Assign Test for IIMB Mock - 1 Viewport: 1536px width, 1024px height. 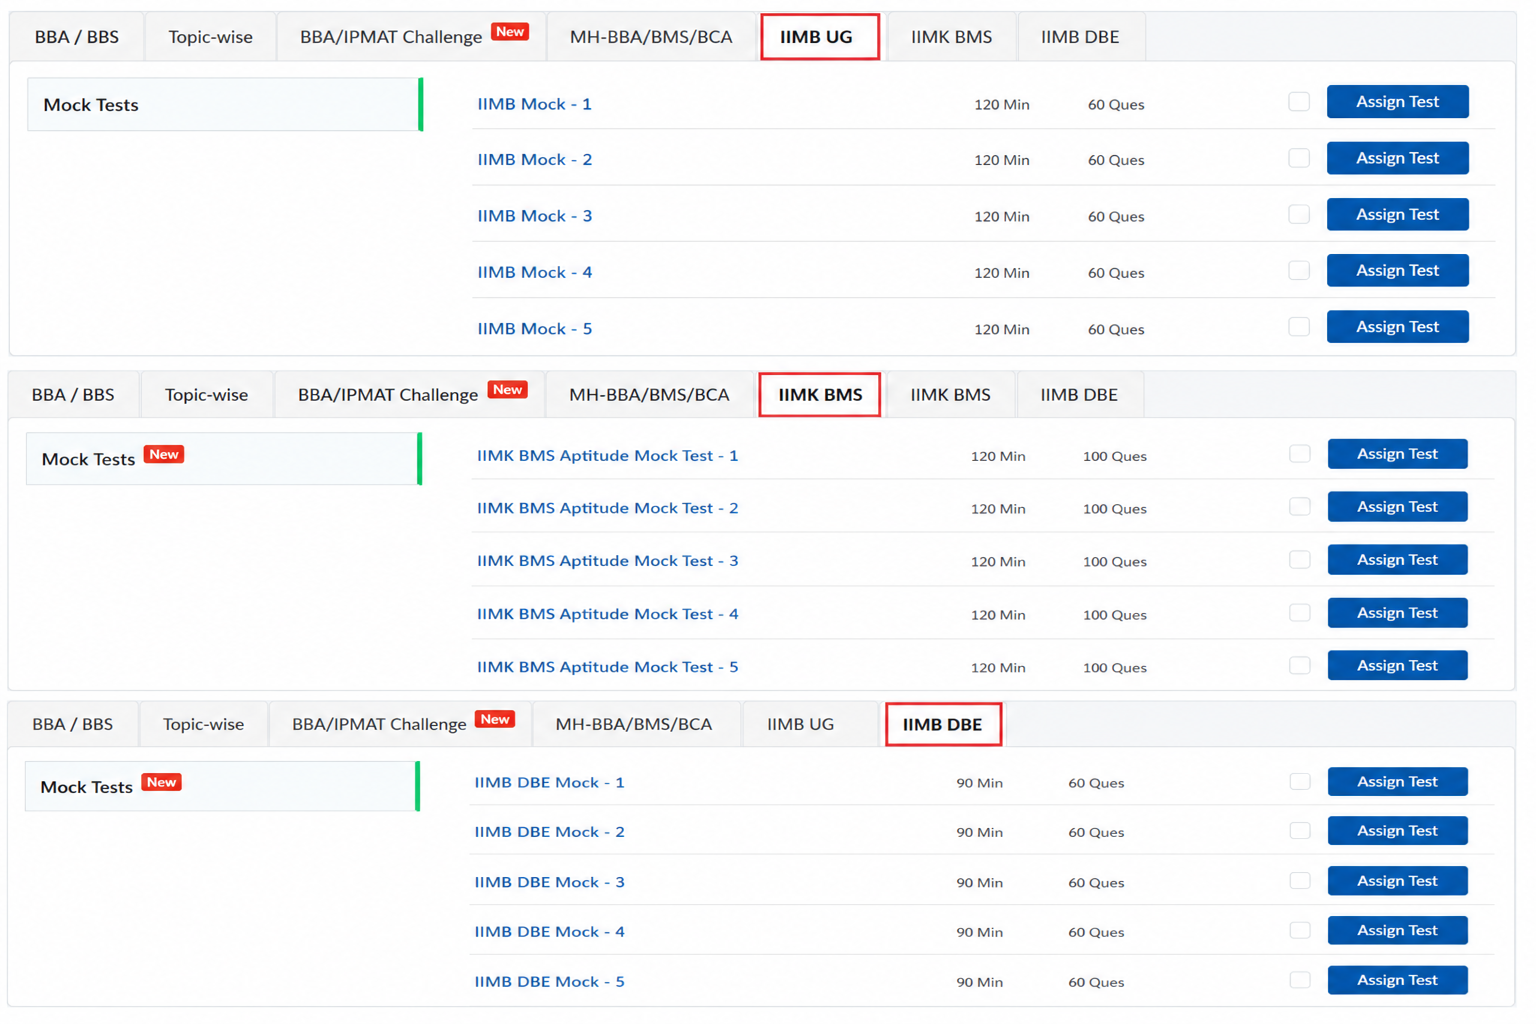pos(1397,102)
